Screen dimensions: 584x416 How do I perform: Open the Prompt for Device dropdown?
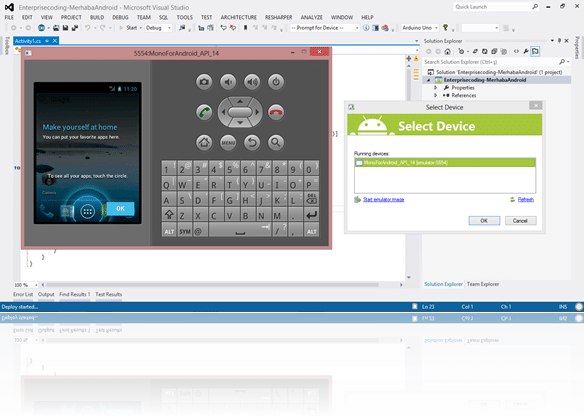pyautogui.click(x=357, y=28)
